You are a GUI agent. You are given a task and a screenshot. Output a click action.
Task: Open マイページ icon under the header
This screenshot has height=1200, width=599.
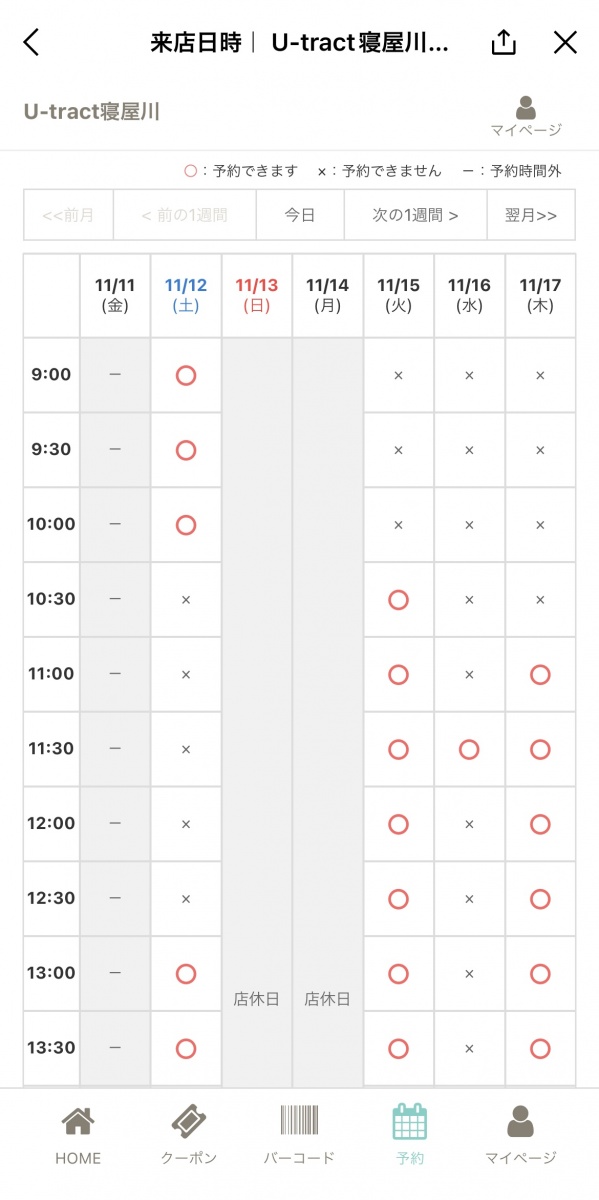pos(526,116)
